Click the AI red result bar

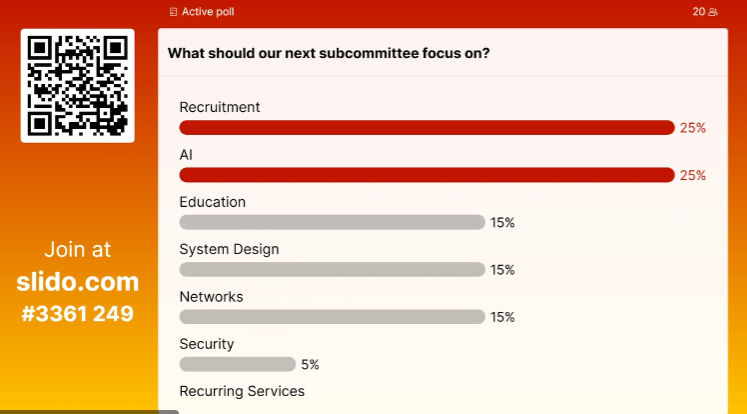tap(427, 175)
